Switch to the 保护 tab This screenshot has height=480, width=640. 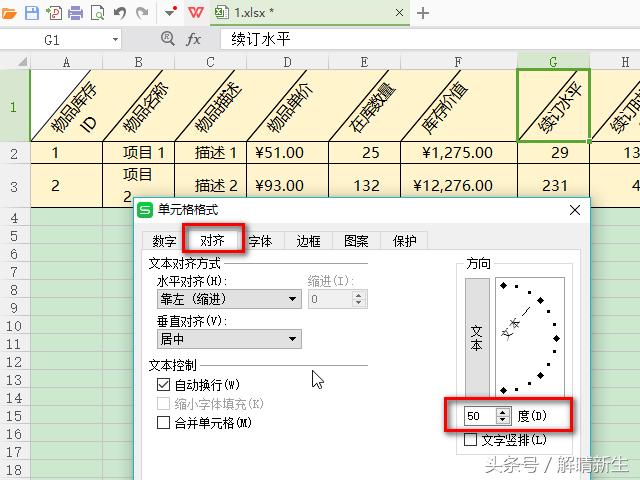[x=404, y=241]
